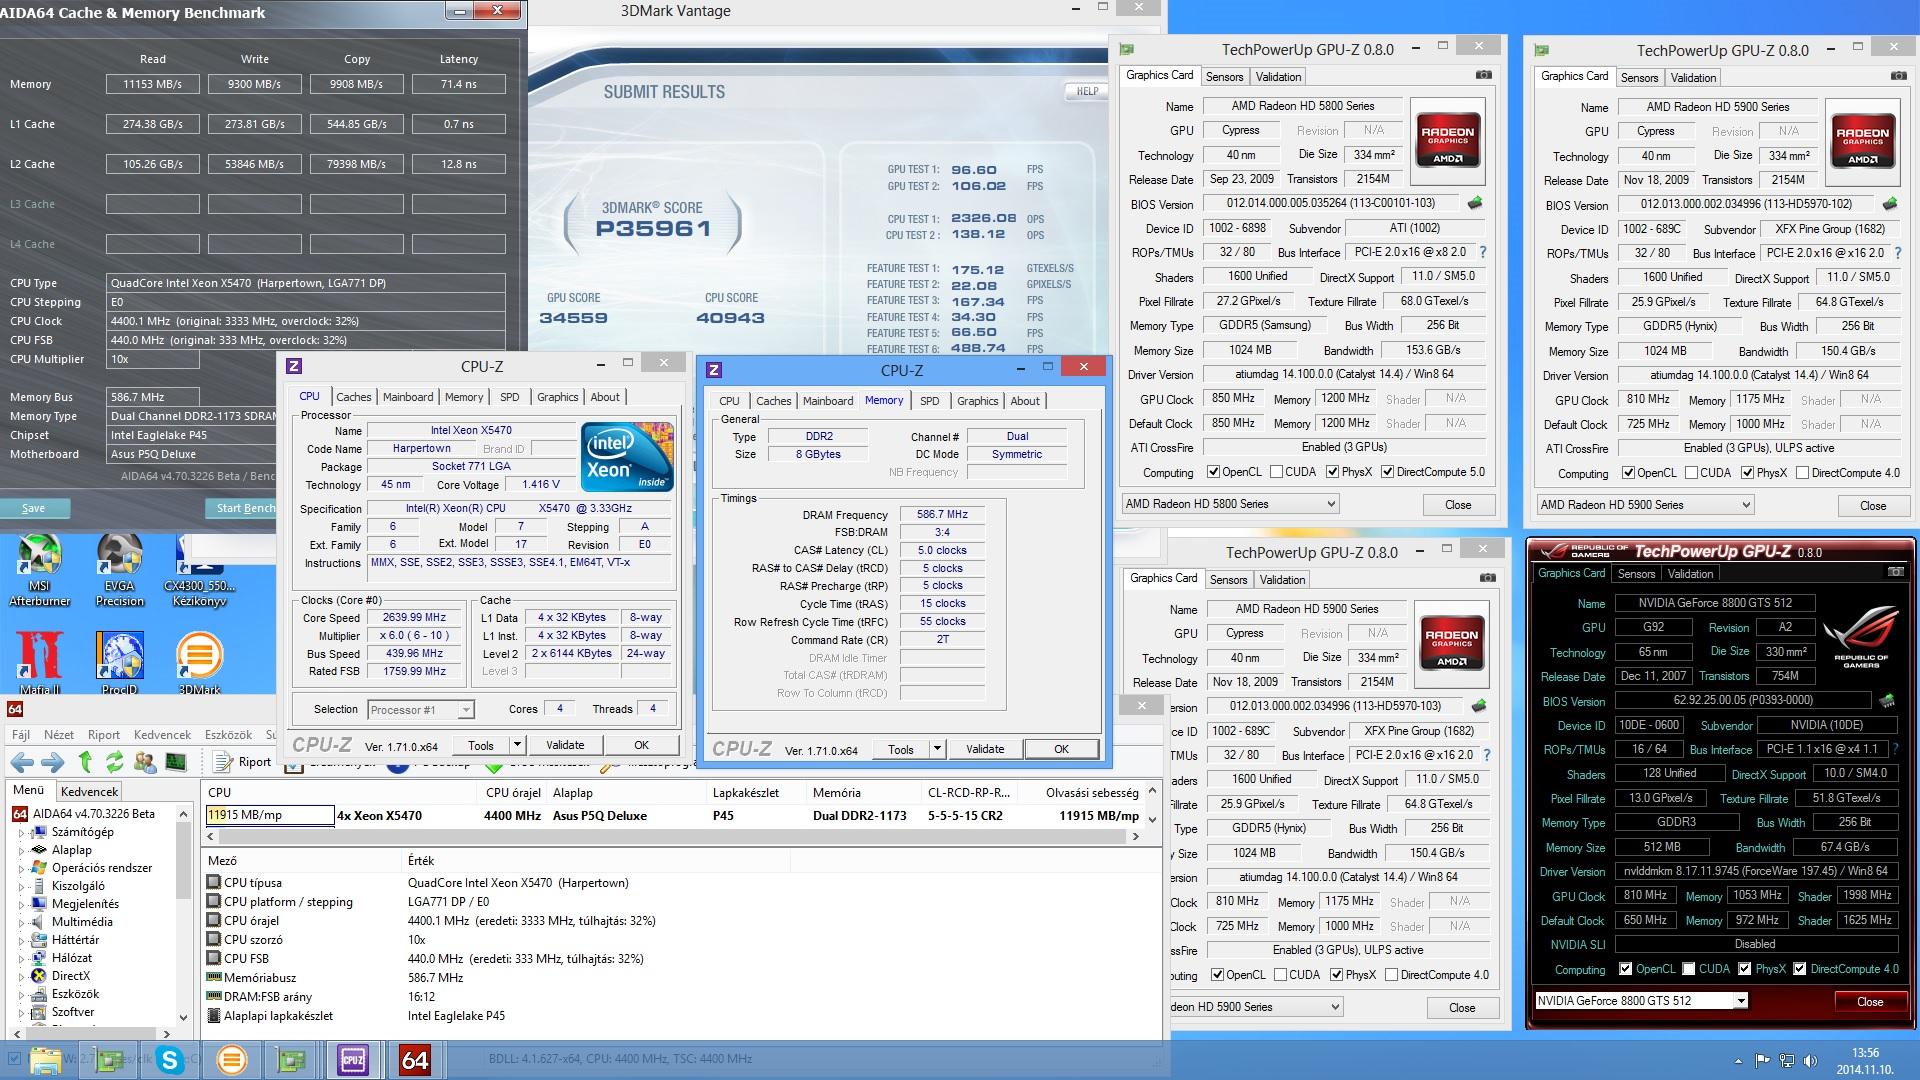The image size is (1920, 1080).
Task: Toggle CUDA checkbox in ROG GPU-Z window
Action: (x=1689, y=969)
